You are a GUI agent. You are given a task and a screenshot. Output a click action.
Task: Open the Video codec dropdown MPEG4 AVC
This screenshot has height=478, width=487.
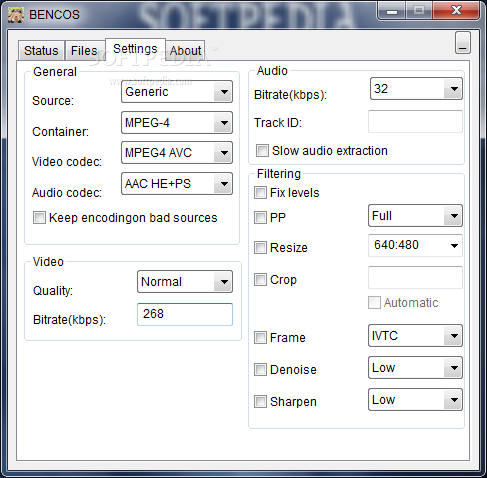point(177,153)
